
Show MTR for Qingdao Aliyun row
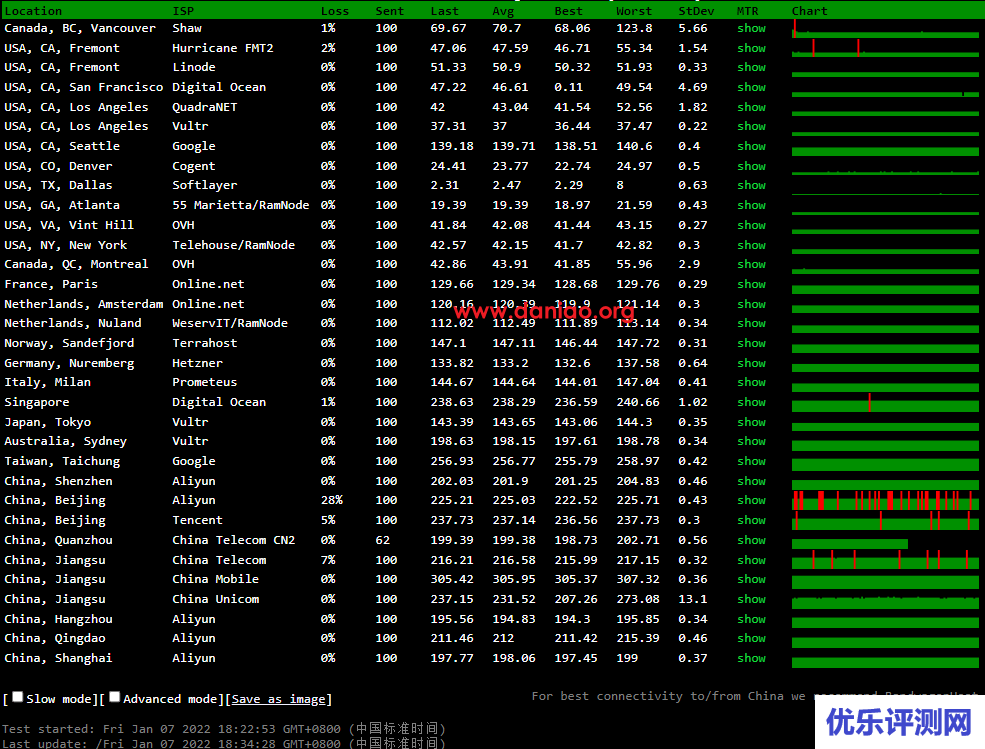tap(751, 638)
